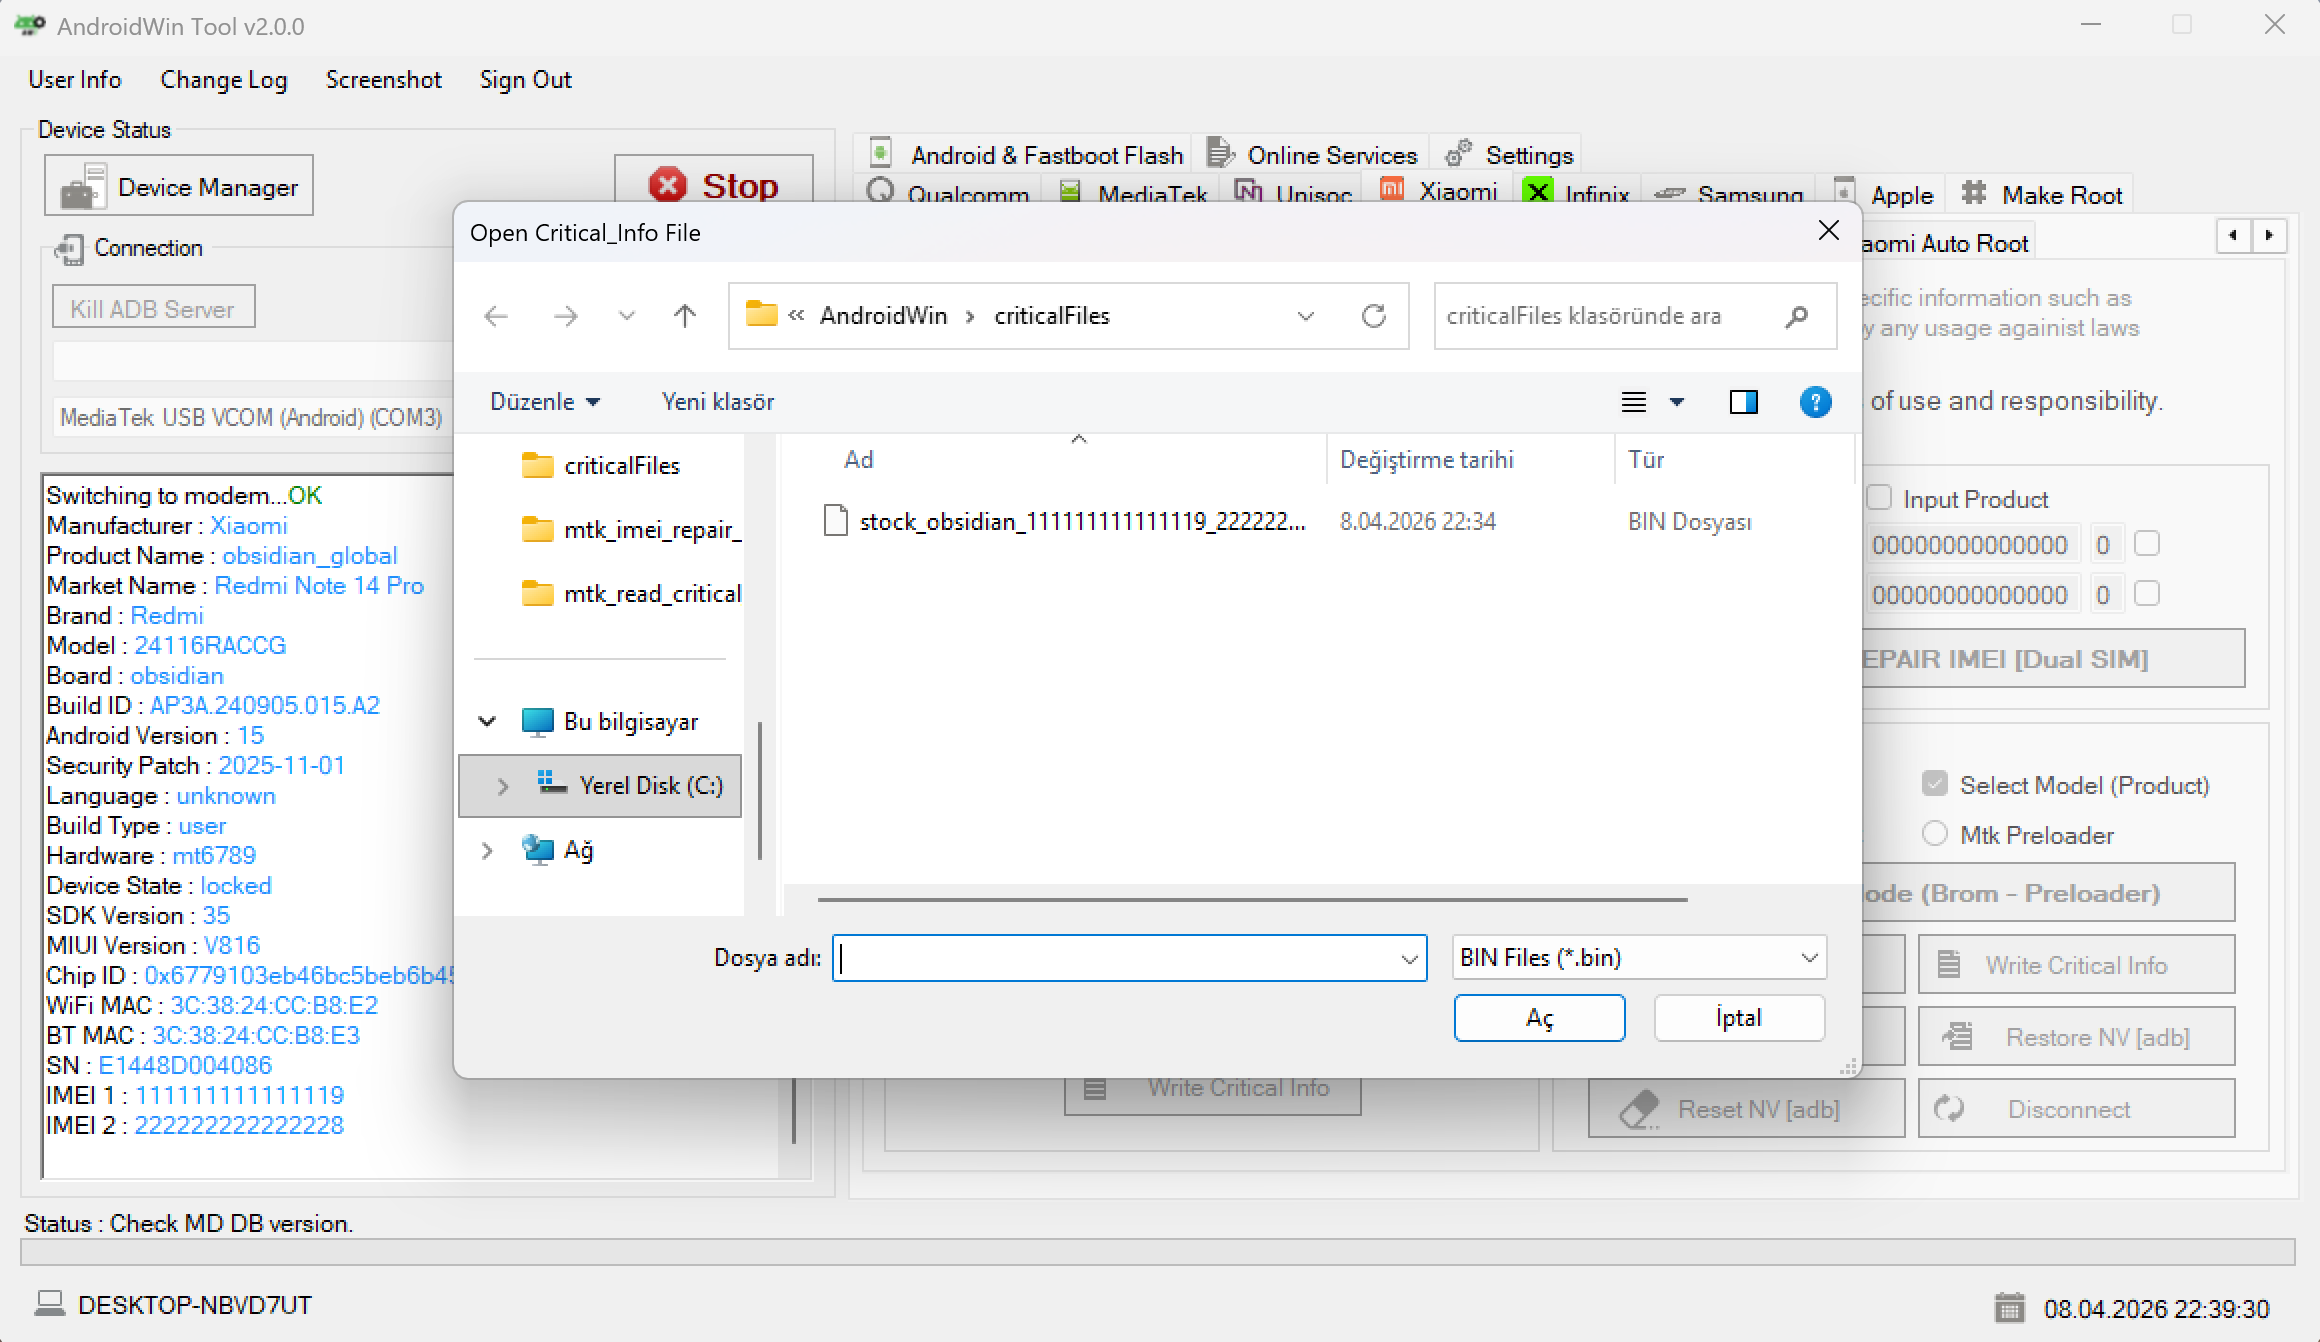The width and height of the screenshot is (2320, 1342).
Task: Select the Mtk Preloader radio button
Action: [x=1935, y=834]
